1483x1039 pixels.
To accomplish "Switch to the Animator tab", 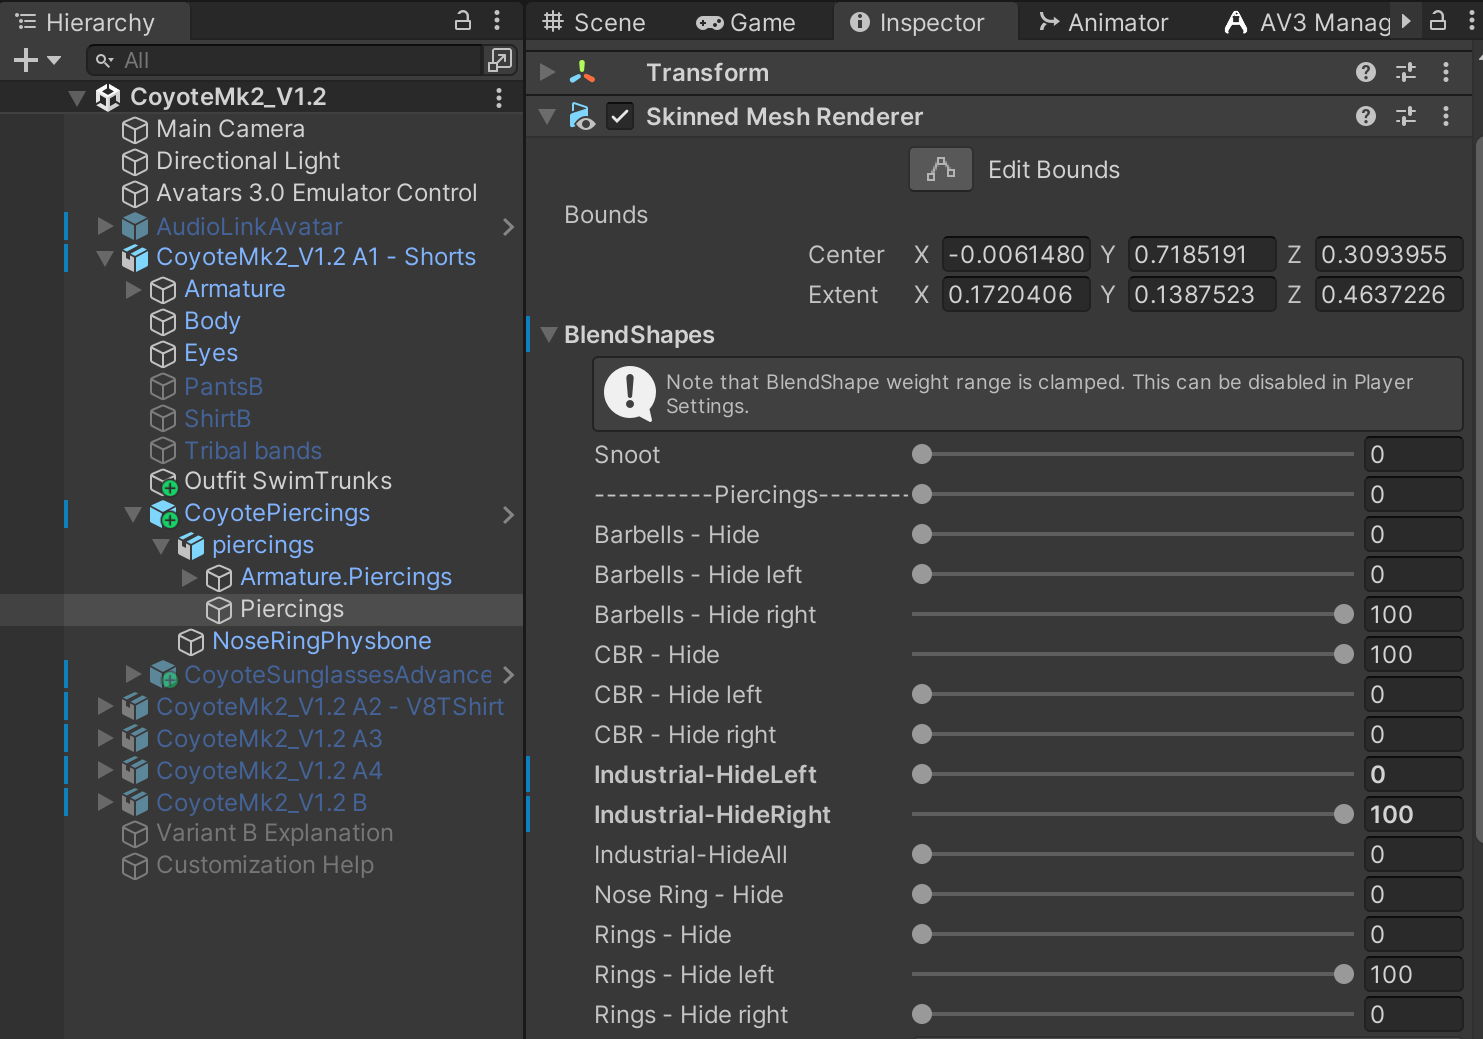I will (x=1102, y=22).
